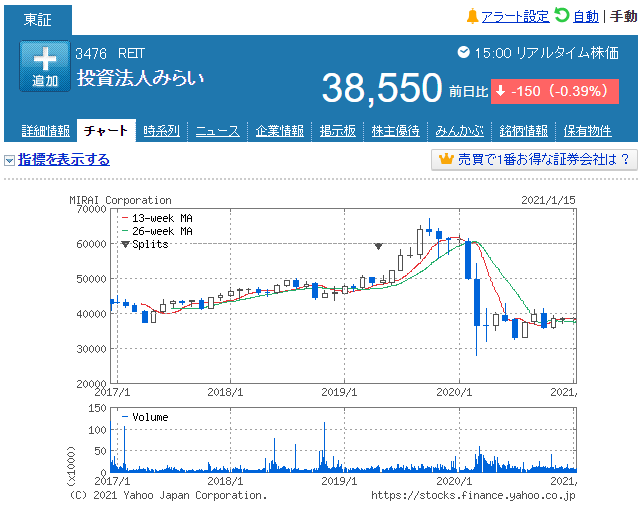Click the green refresh icon
644x506 pixels.
[561, 16]
